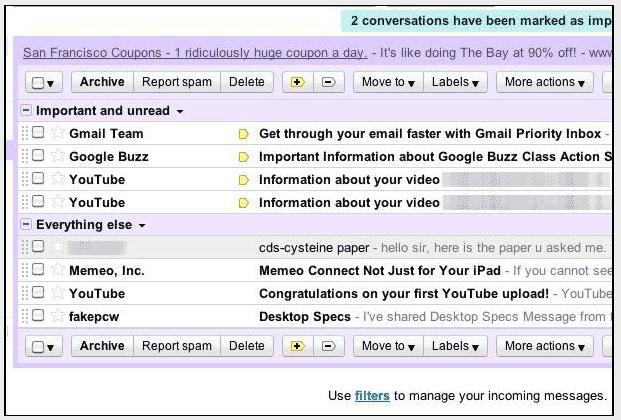Image resolution: width=621 pixels, height=420 pixels.
Task: Click the yellow importance marker on Gmail Team email
Action: click(x=242, y=134)
